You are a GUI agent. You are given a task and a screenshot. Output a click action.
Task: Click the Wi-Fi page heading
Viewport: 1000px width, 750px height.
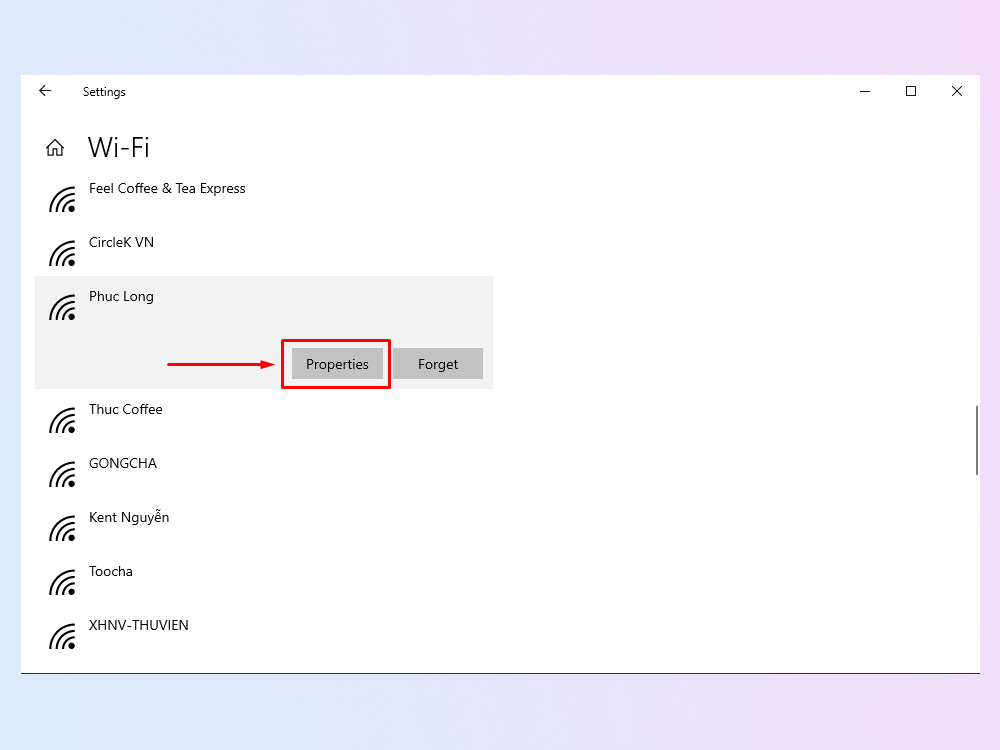(119, 147)
